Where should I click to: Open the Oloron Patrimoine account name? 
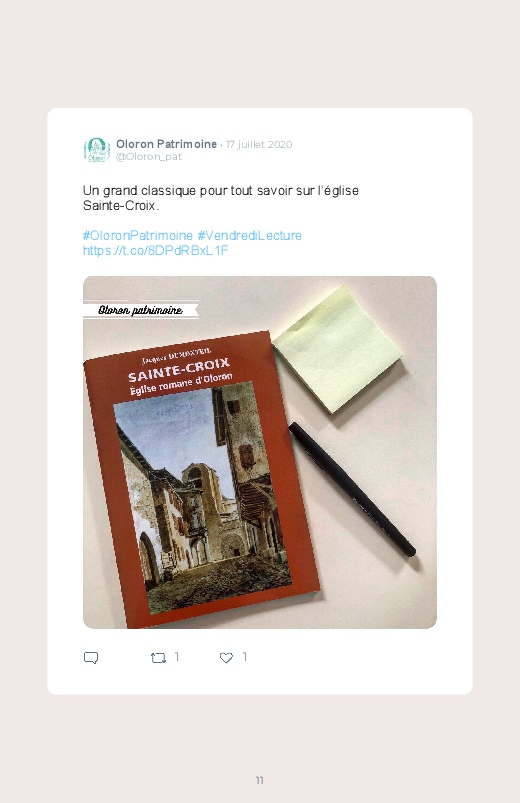[x=166, y=144]
